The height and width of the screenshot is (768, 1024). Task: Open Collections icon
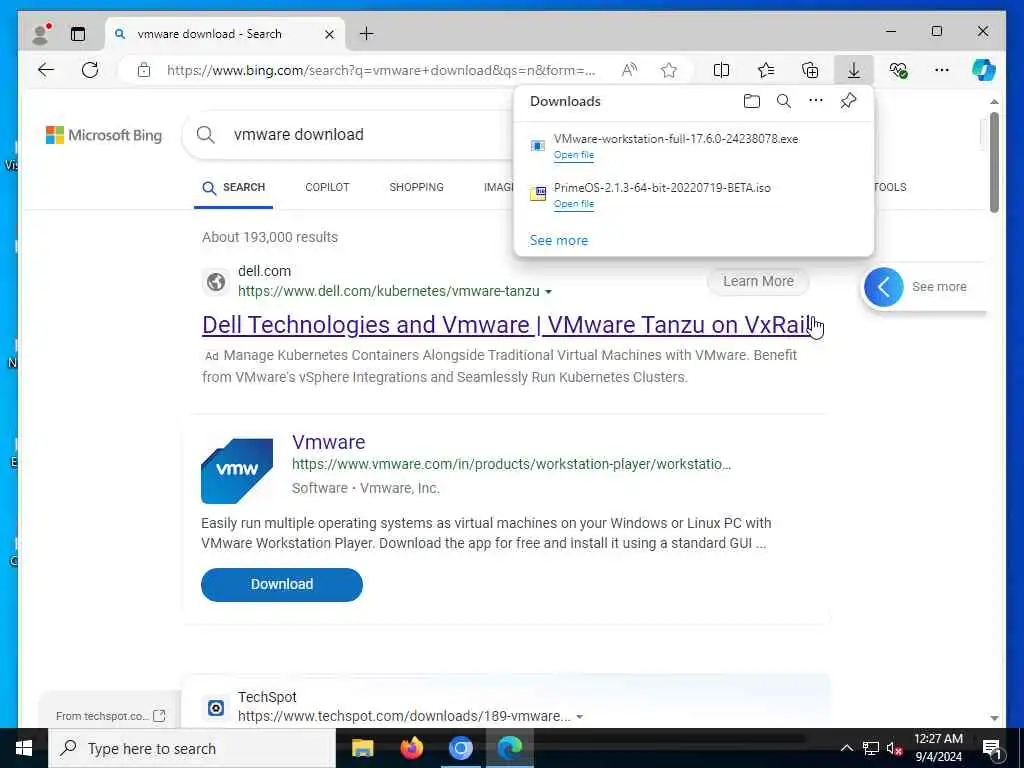point(810,70)
